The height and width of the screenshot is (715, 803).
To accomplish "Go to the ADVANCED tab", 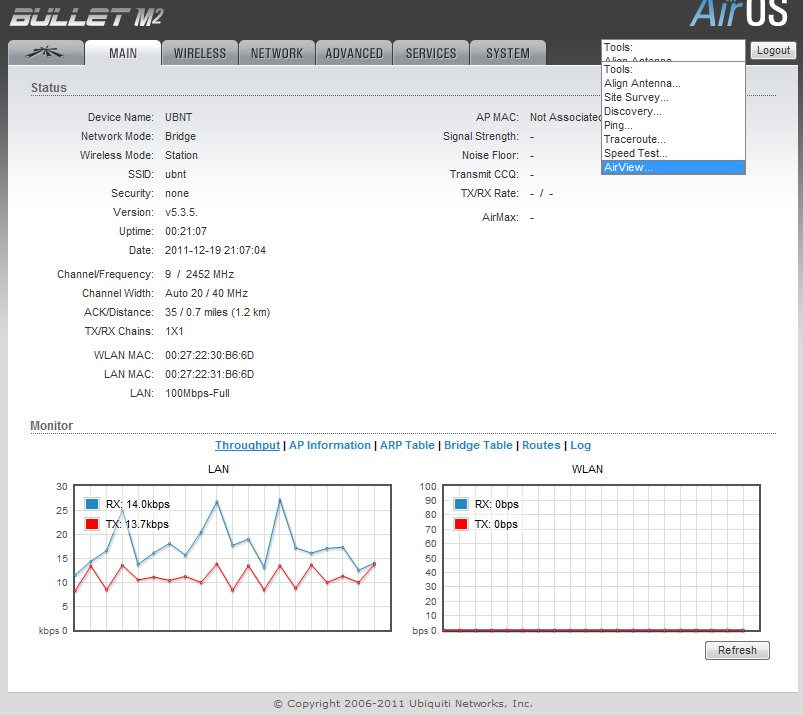I will [354, 53].
